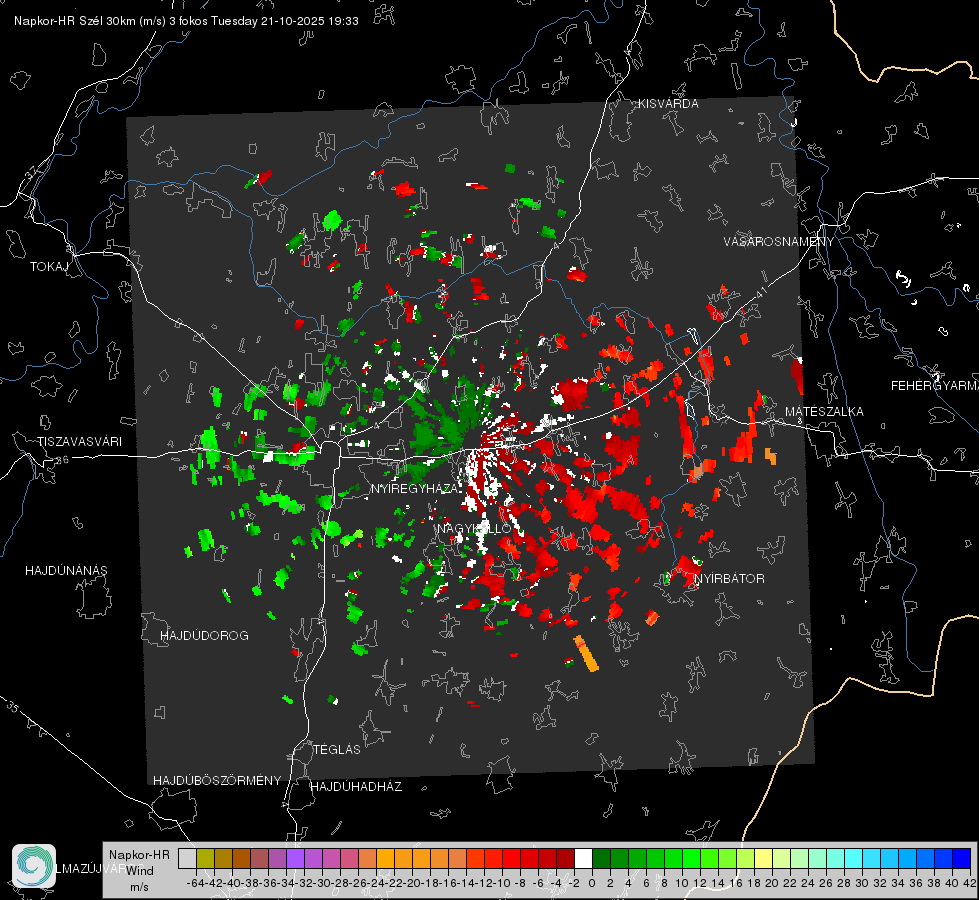
Task: Click the spiral radar logo icon
Action: pyautogui.click(x=34, y=866)
